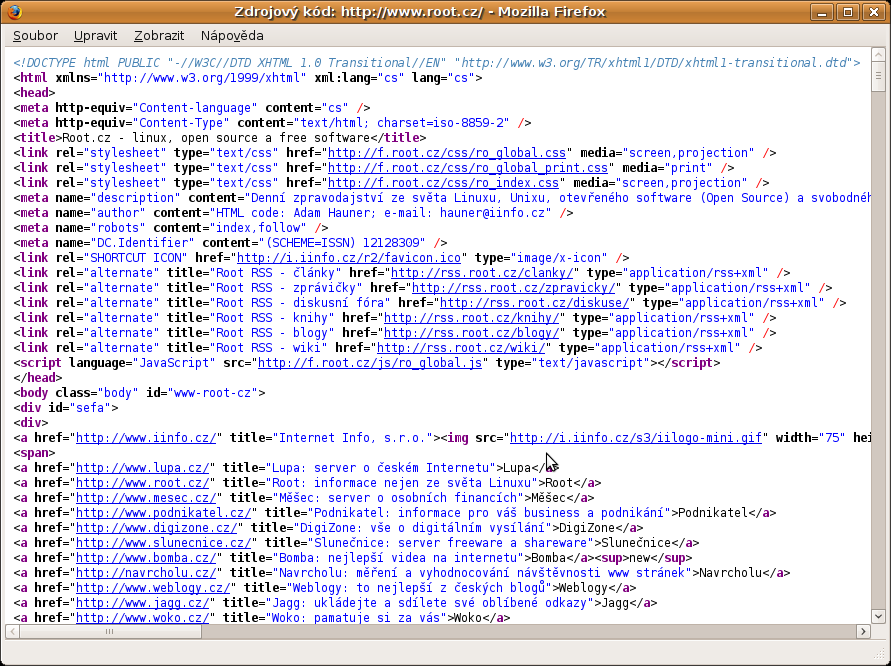This screenshot has height=666, width=891.
Task: Open the www.weblogy.cz link
Action: tap(153, 588)
